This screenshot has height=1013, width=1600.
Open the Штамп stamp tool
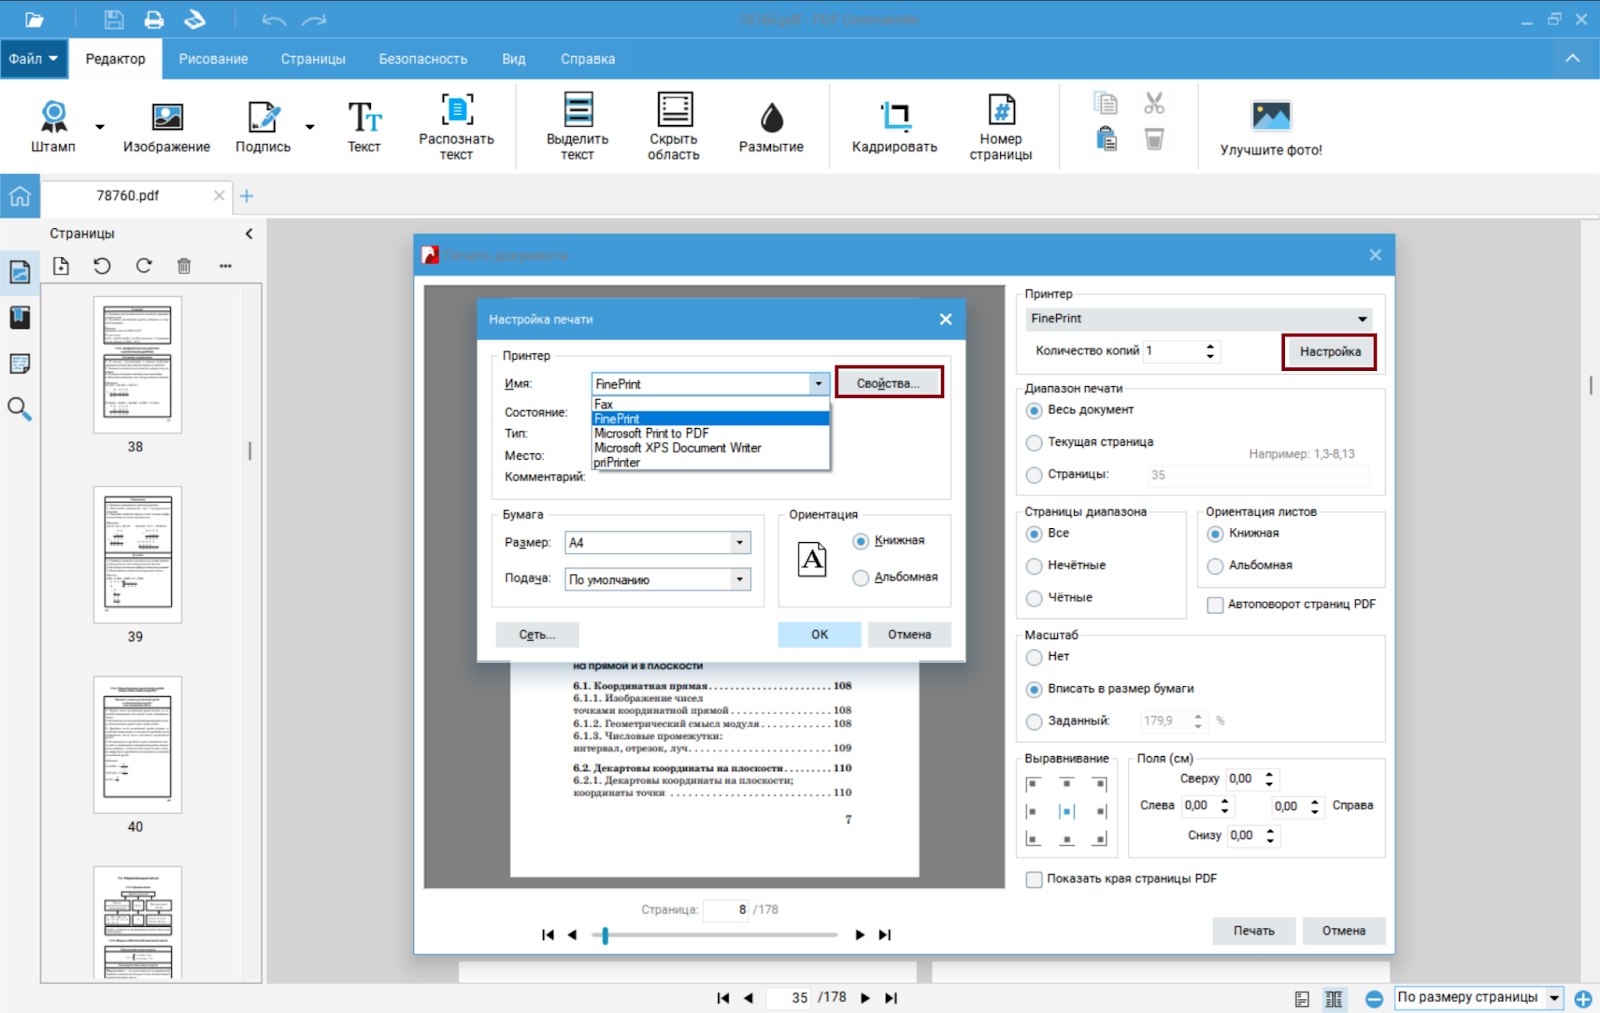point(53,126)
